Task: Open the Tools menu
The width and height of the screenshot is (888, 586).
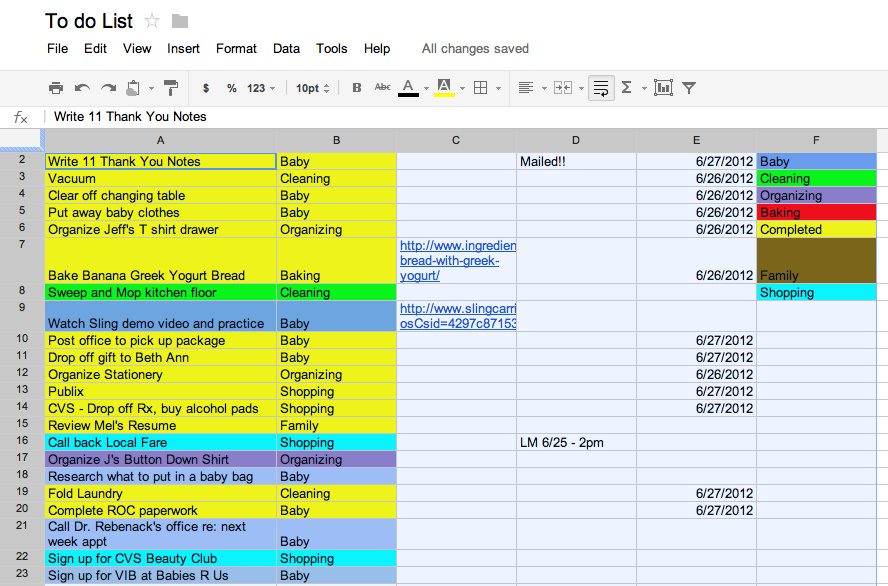Action: (x=331, y=48)
